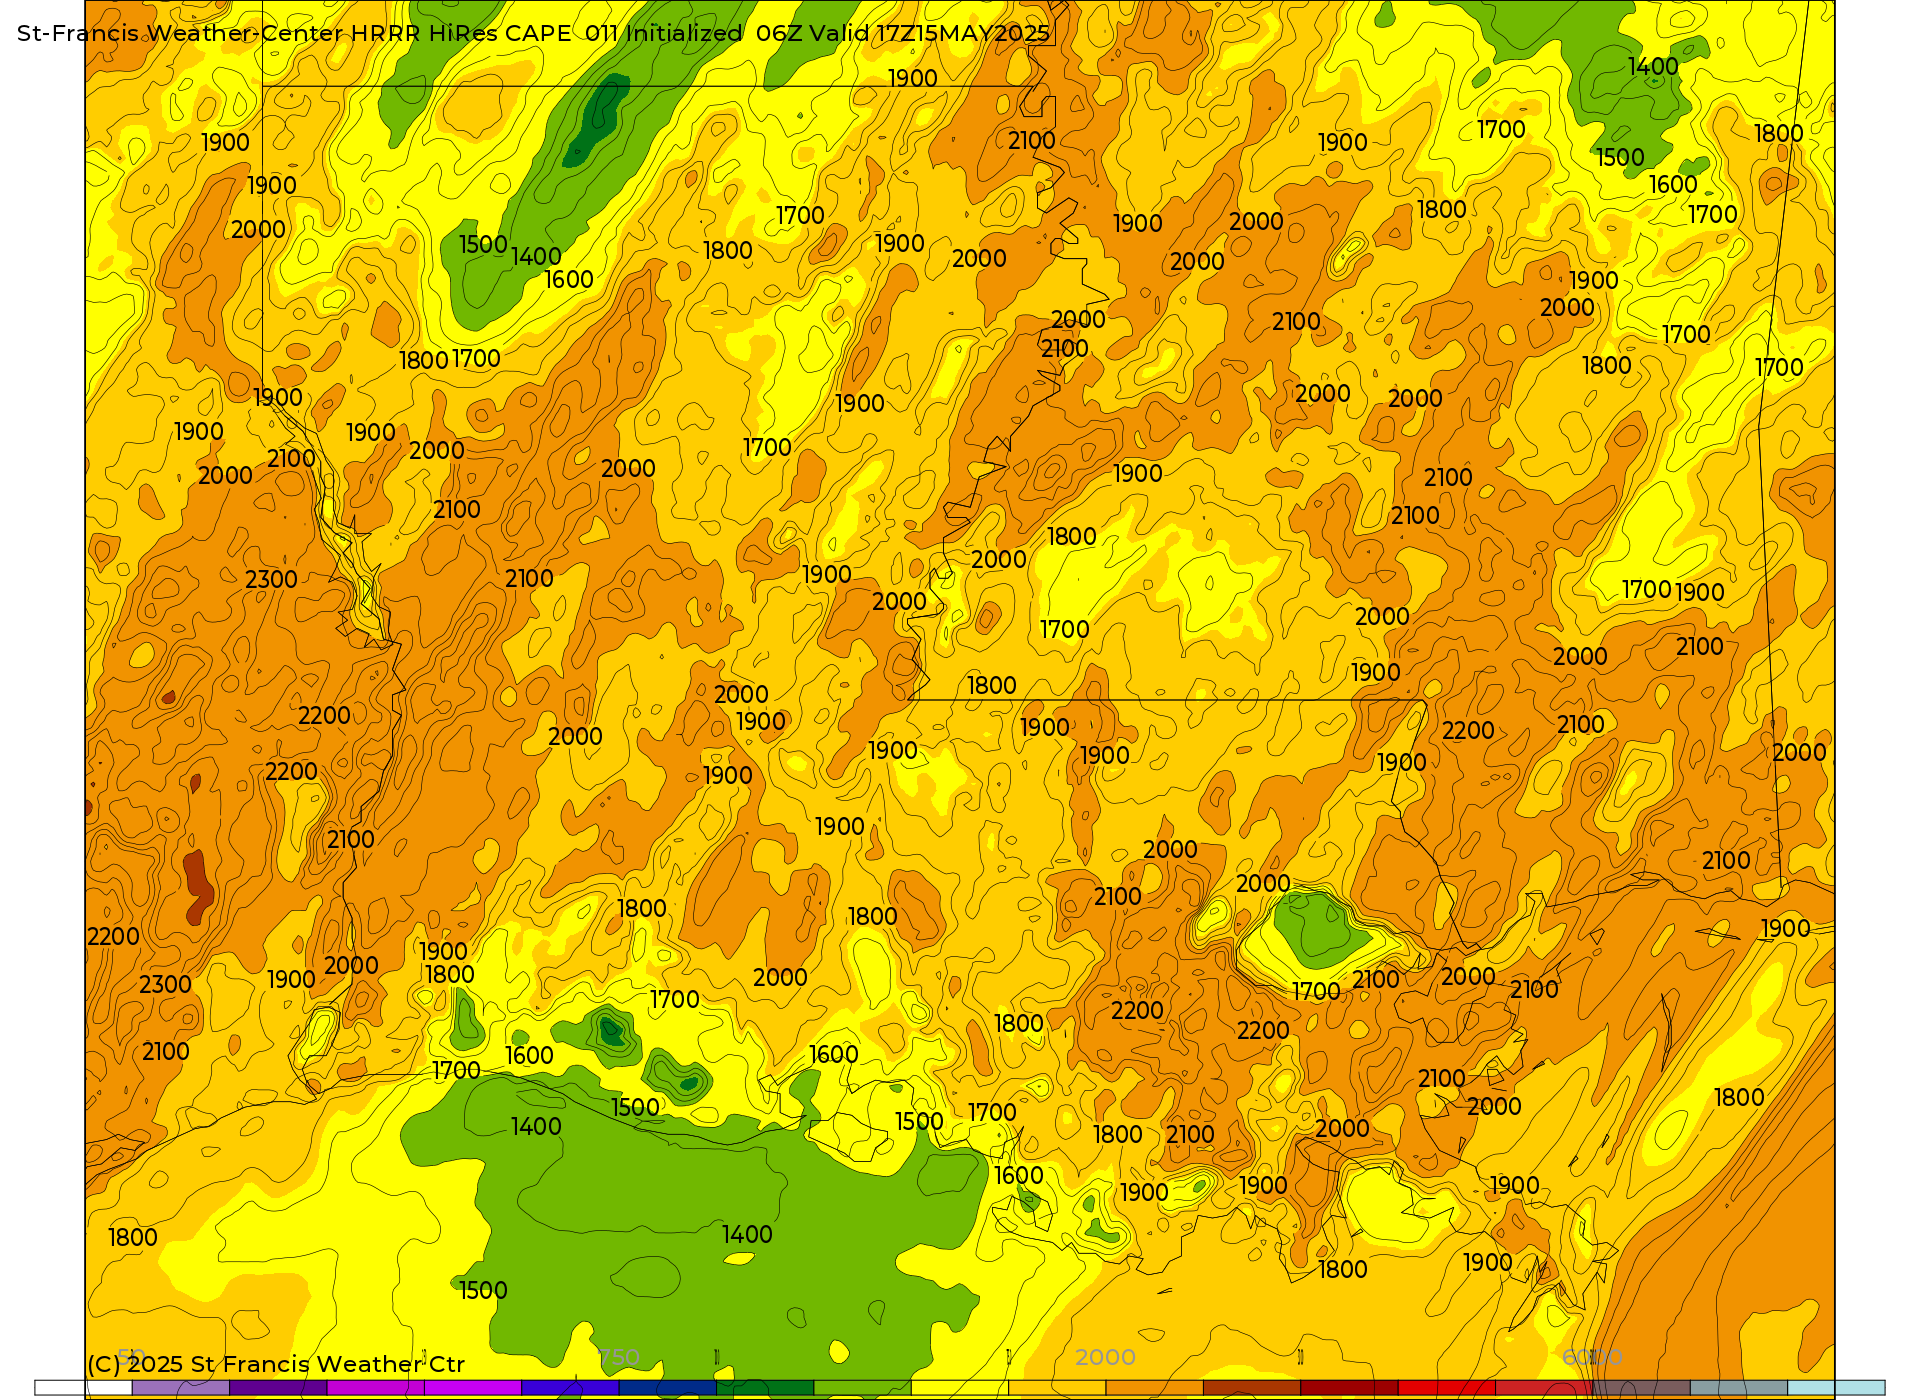Select the yellow color bar swatch
The height and width of the screenshot is (1400, 1920).
coord(960,1388)
